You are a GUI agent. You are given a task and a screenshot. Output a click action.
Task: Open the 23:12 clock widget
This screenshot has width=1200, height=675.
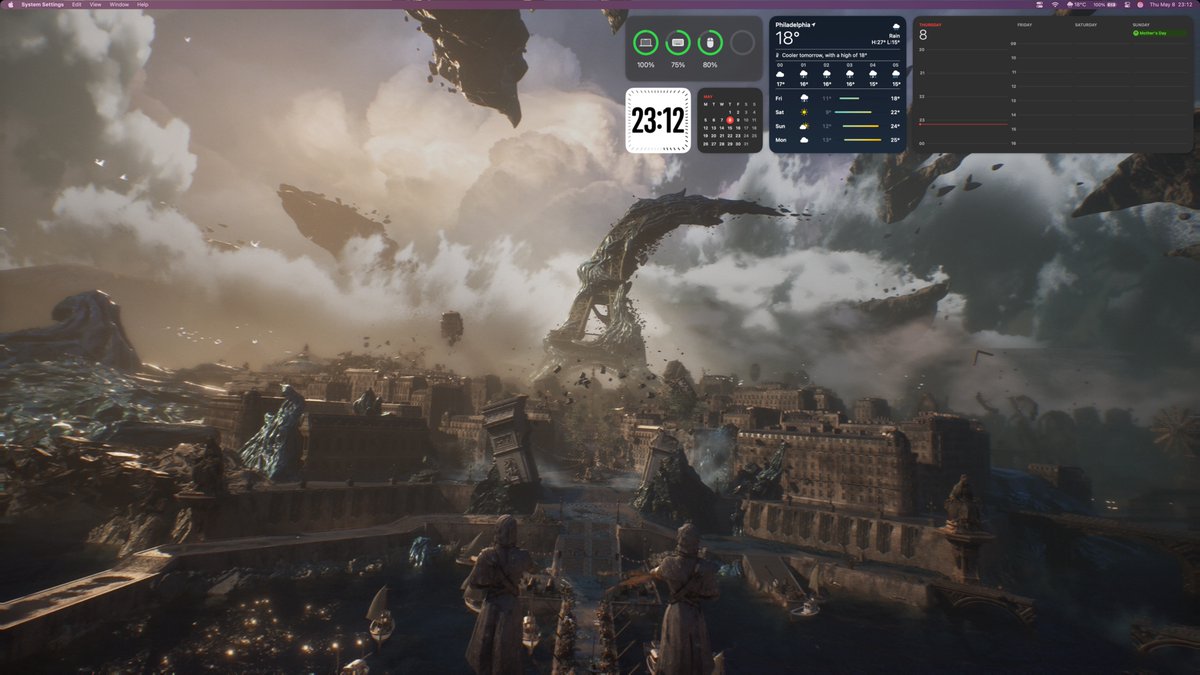pos(657,120)
